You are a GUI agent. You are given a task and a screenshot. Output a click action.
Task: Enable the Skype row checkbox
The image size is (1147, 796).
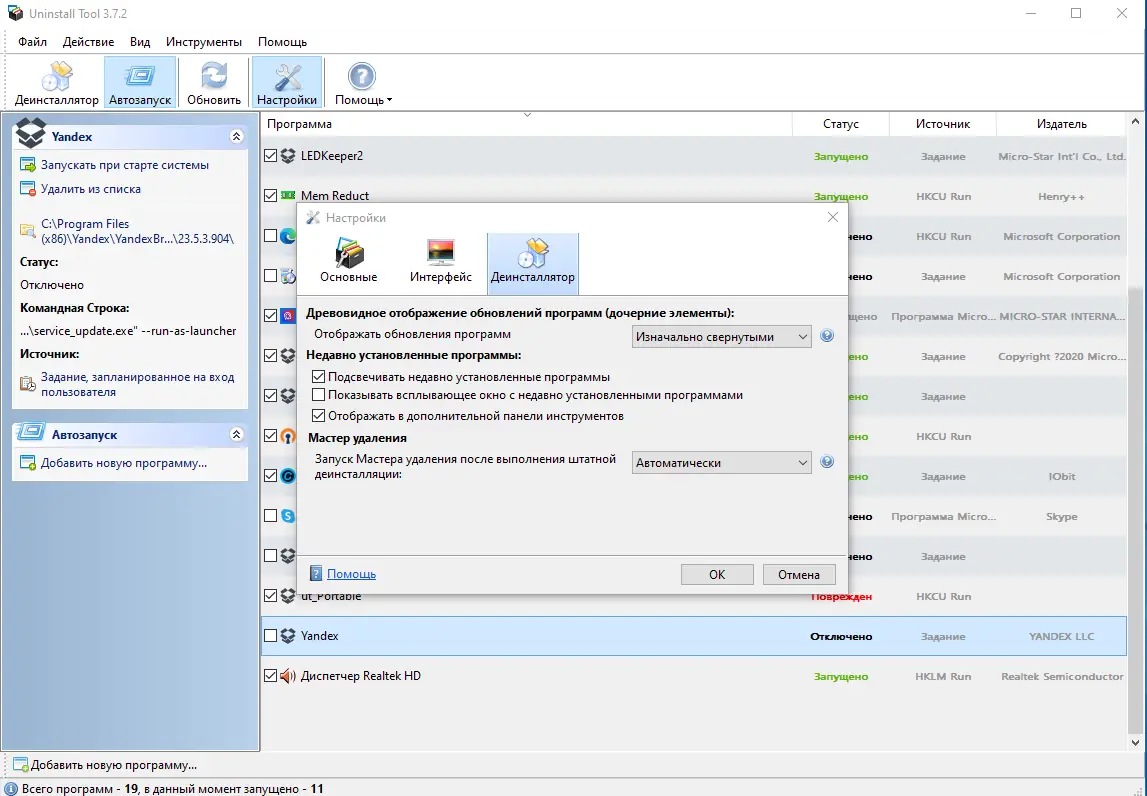(x=271, y=516)
